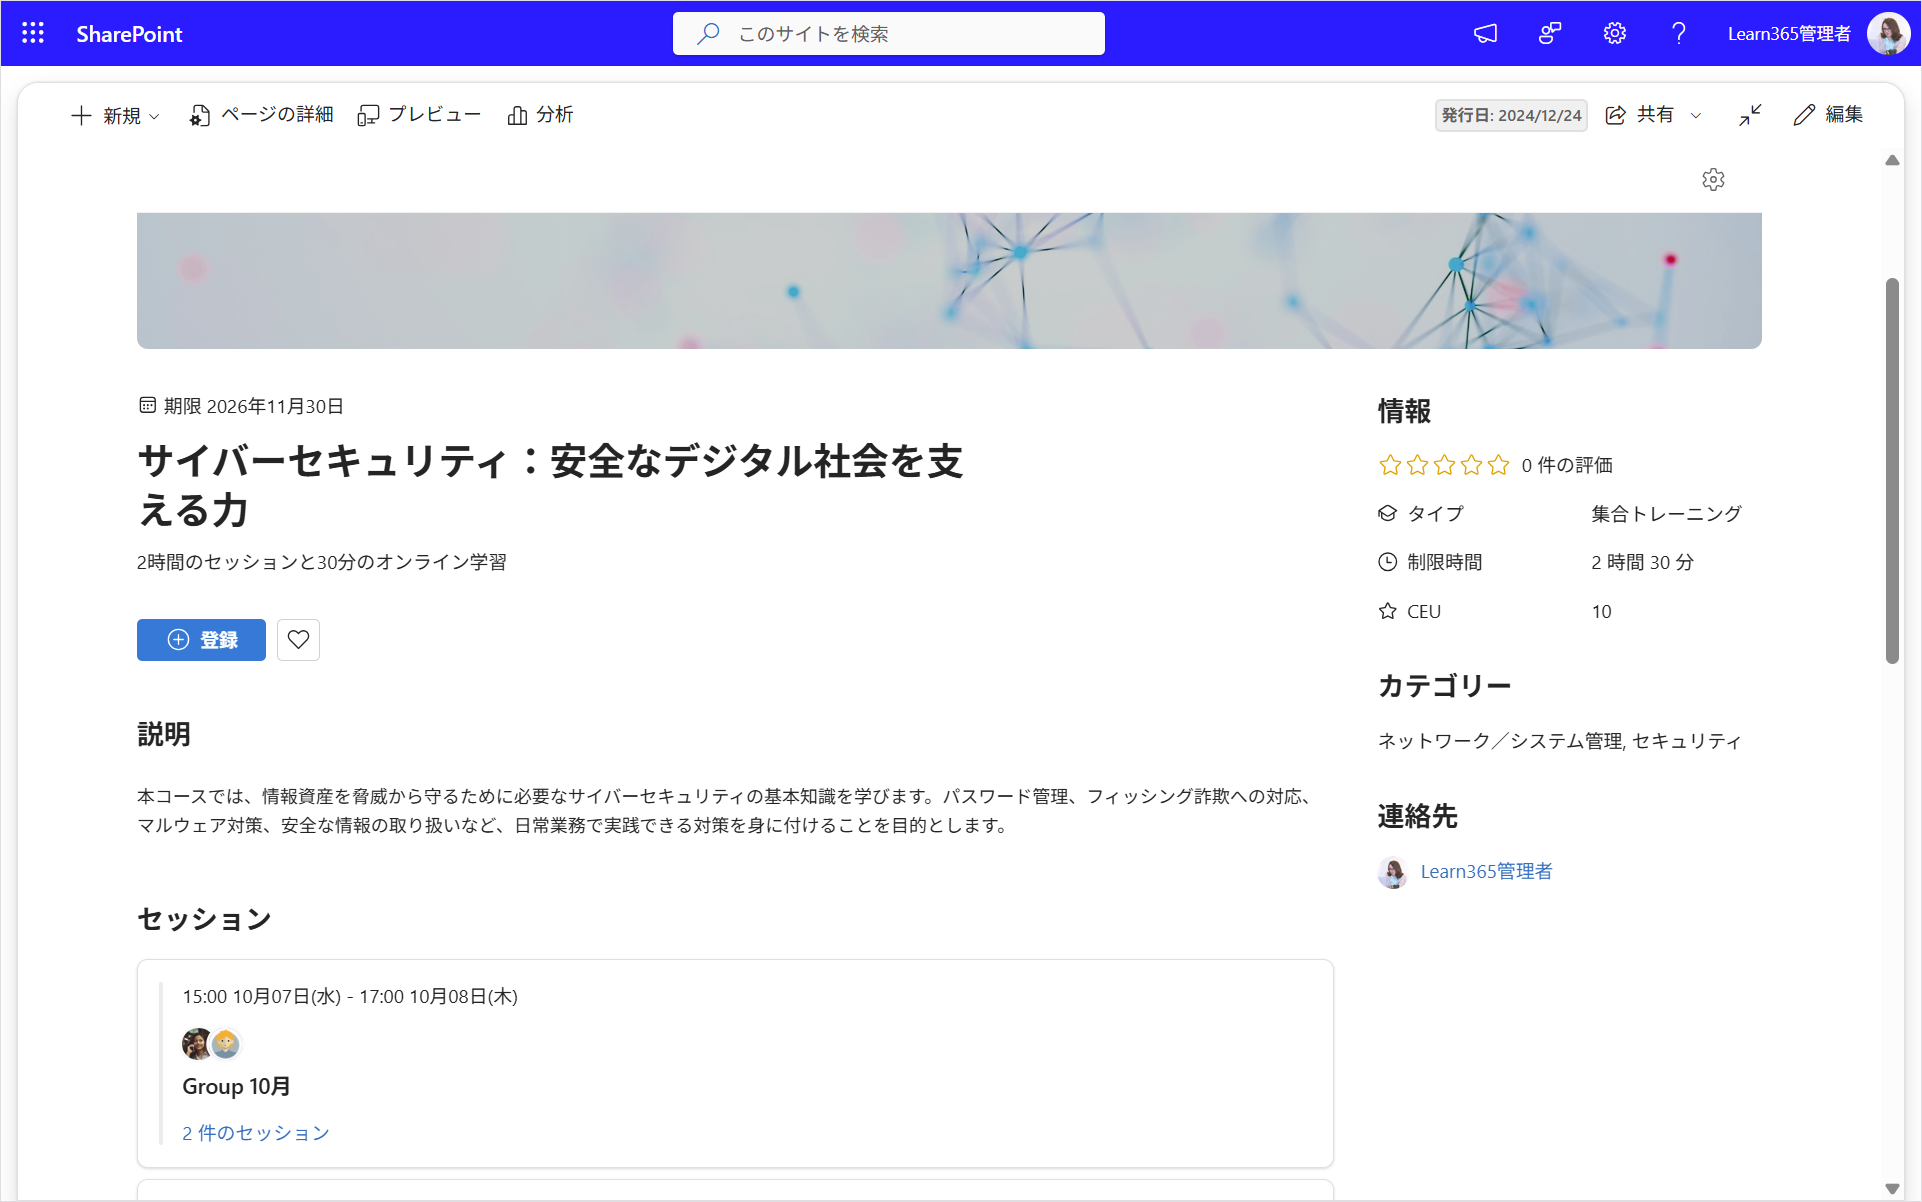Click the session instructor avatars
This screenshot has height=1202, width=1922.
(x=212, y=1043)
